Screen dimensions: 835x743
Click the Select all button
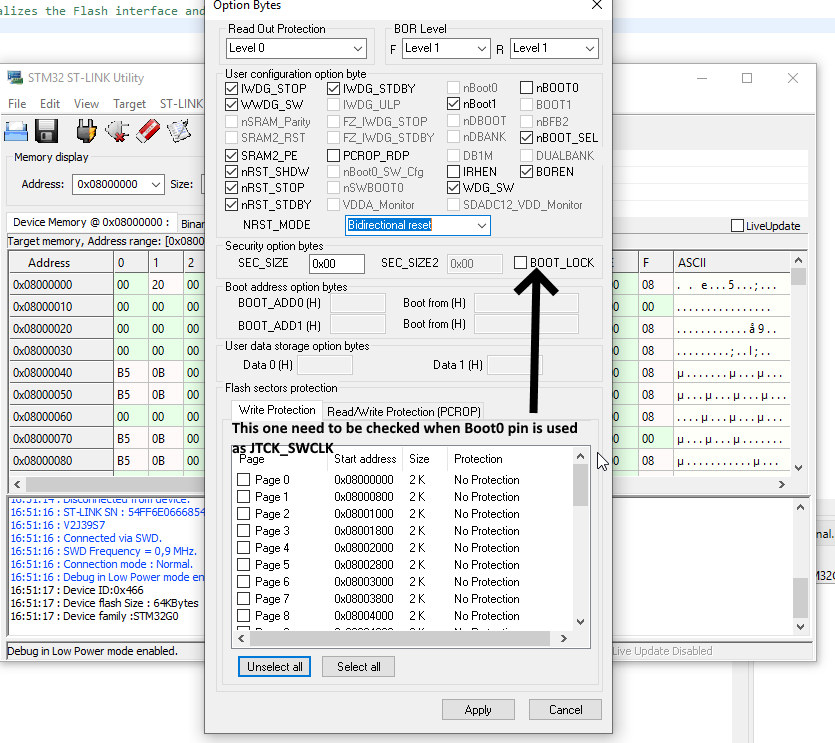[358, 667]
